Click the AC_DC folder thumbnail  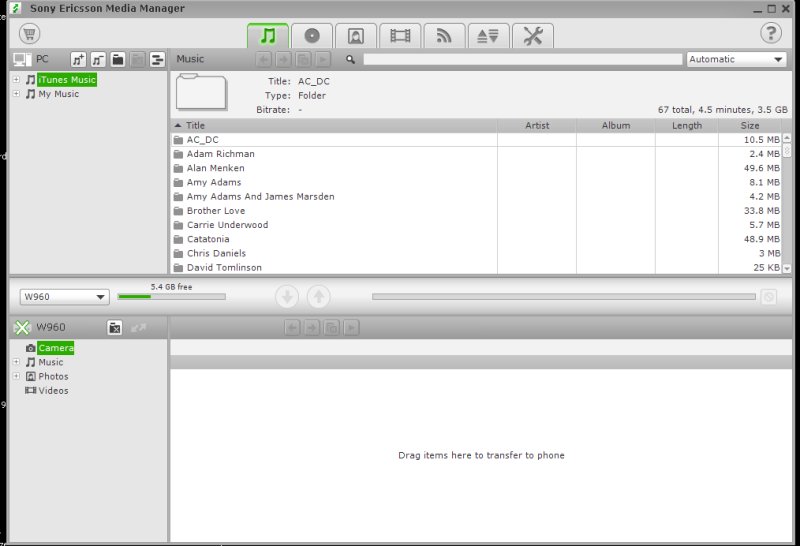click(202, 92)
